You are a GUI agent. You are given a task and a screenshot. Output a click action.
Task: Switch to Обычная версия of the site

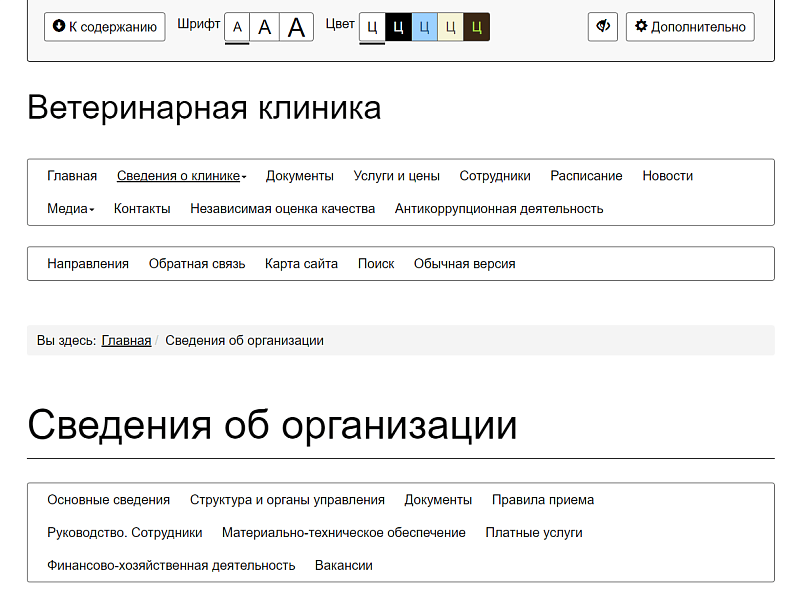tap(462, 263)
